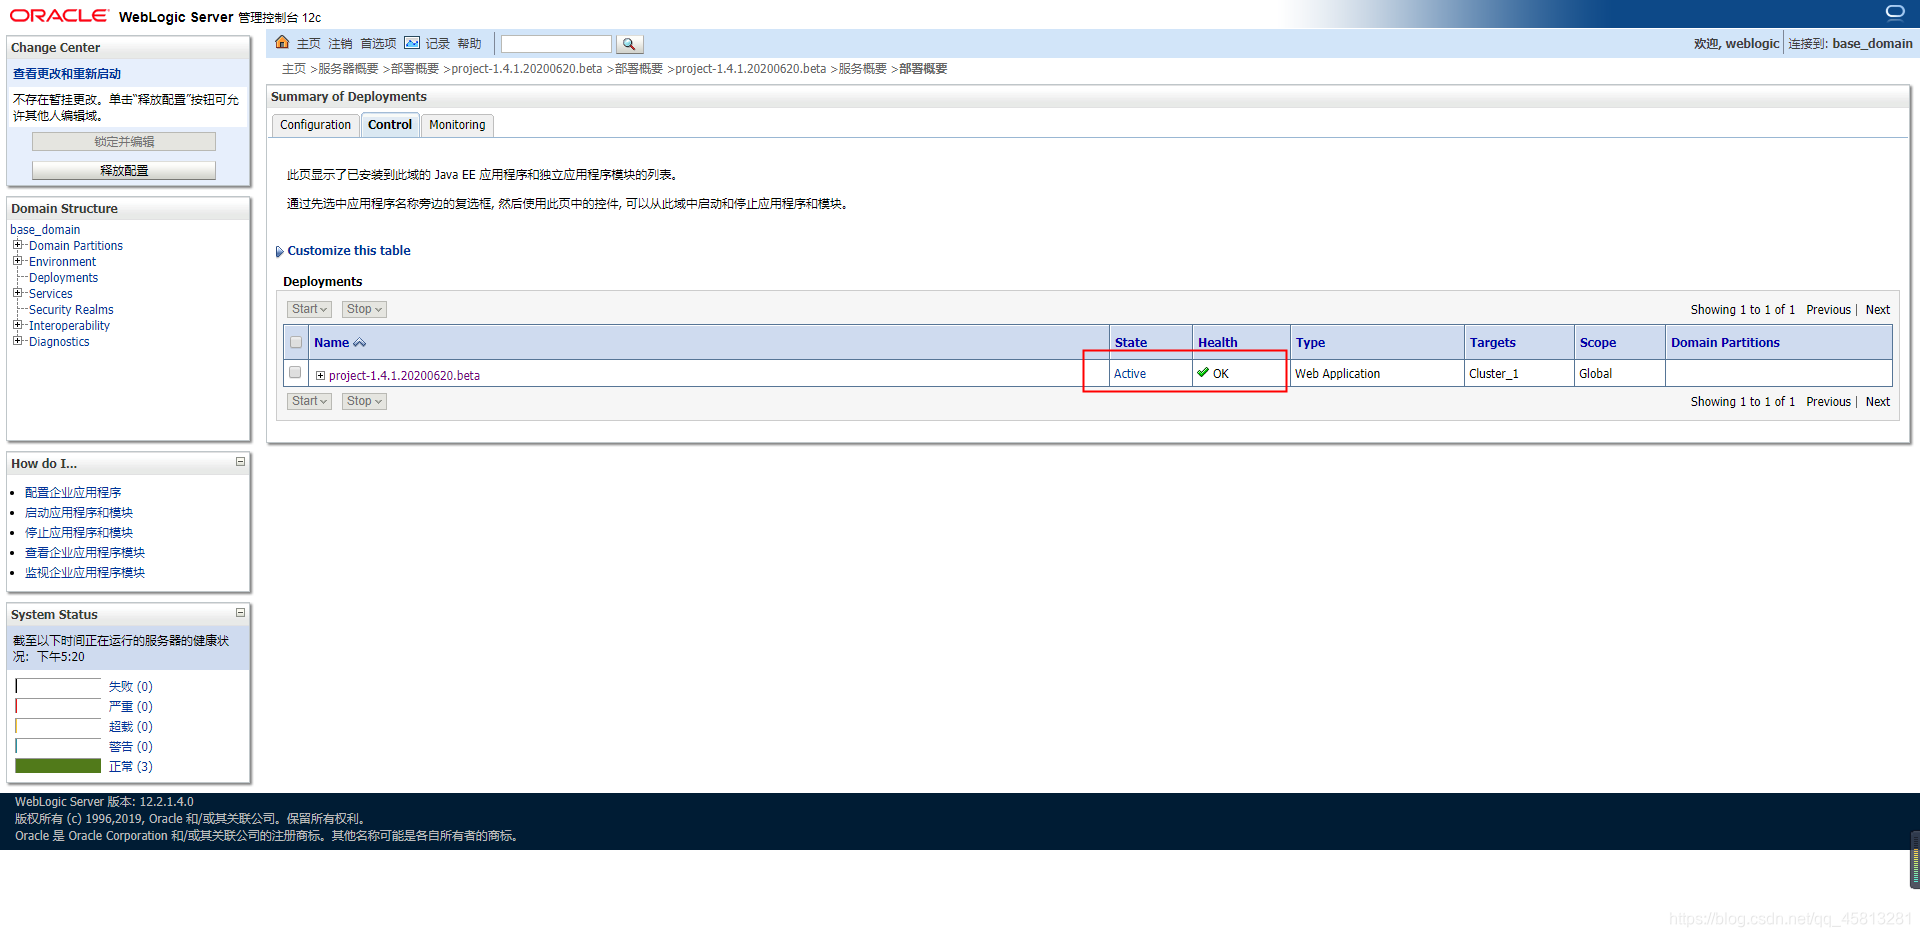1920x937 pixels.
Task: Collapse the System Status panel
Action: [240, 613]
